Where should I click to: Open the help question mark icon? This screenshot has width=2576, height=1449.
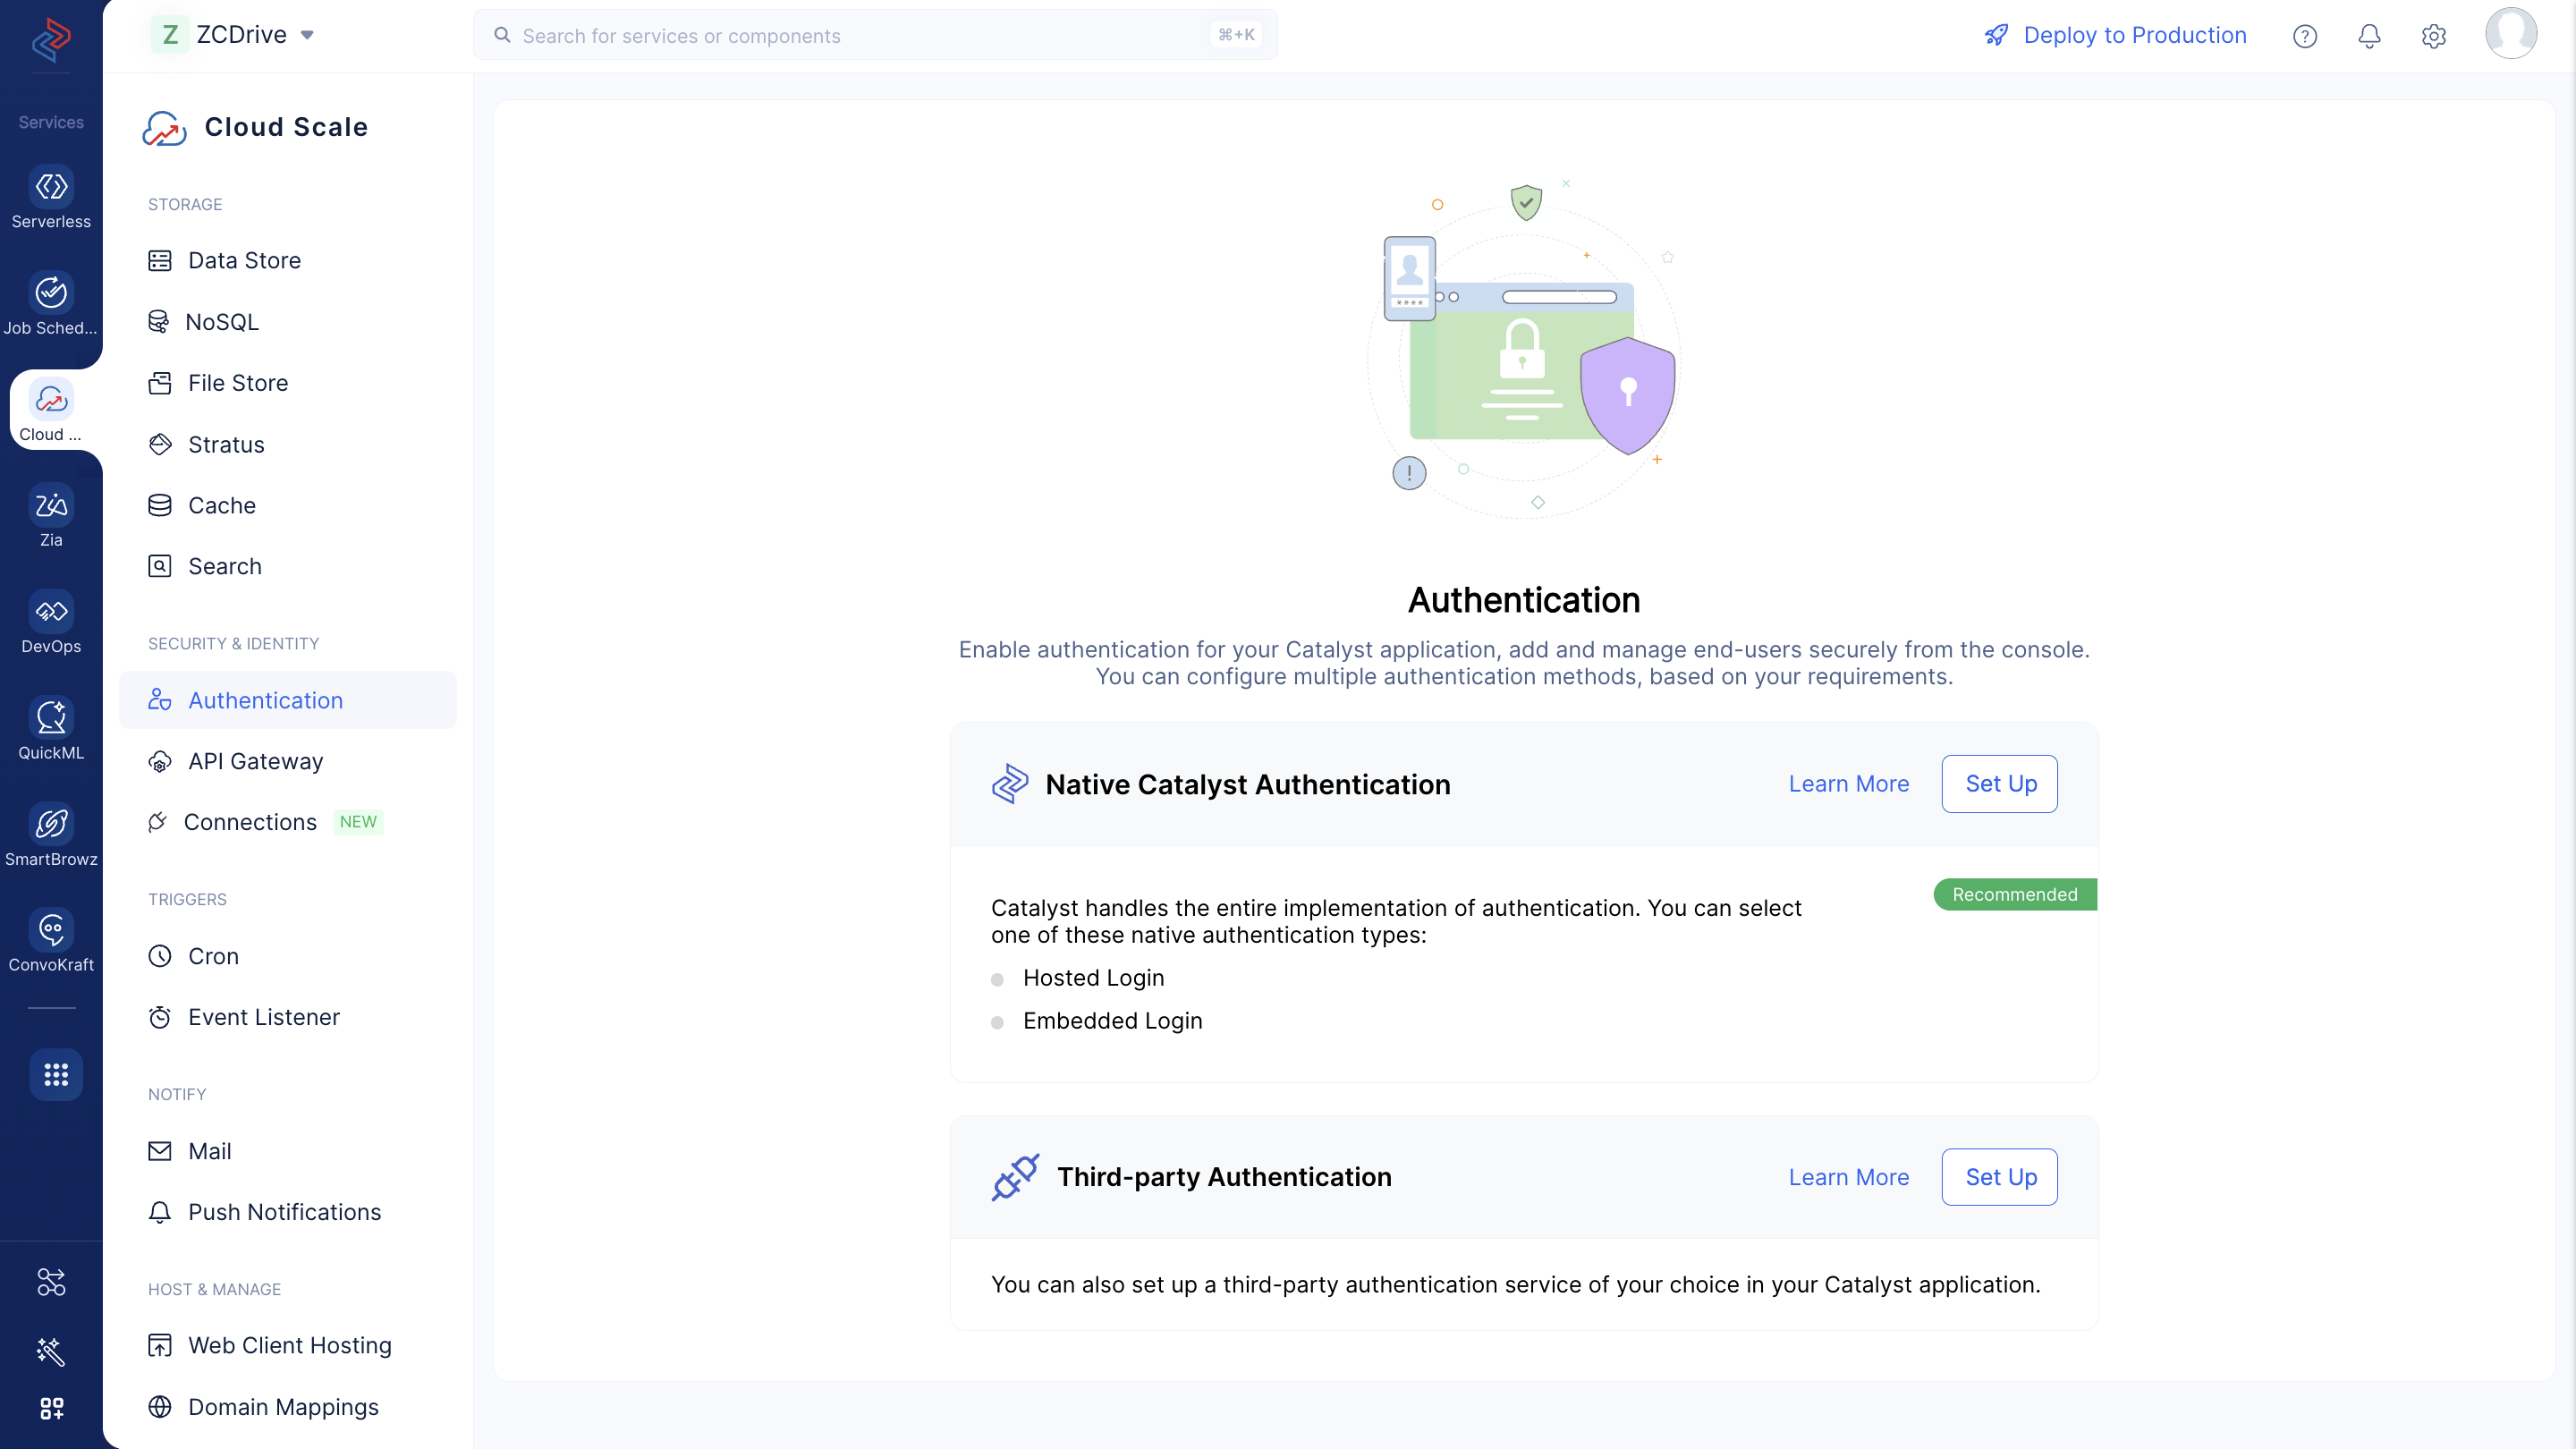(2305, 36)
